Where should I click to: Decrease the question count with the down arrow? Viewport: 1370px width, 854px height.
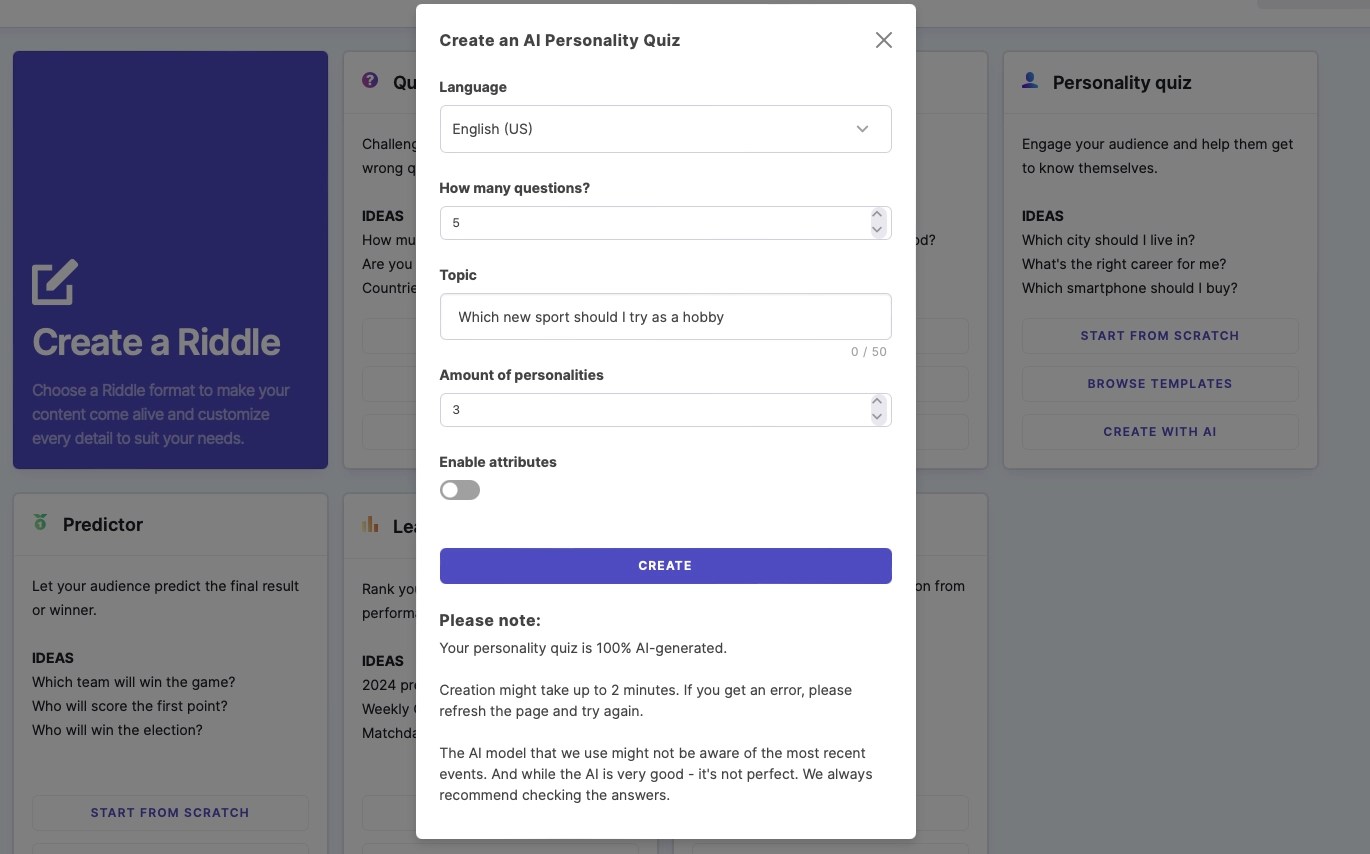pos(877,230)
